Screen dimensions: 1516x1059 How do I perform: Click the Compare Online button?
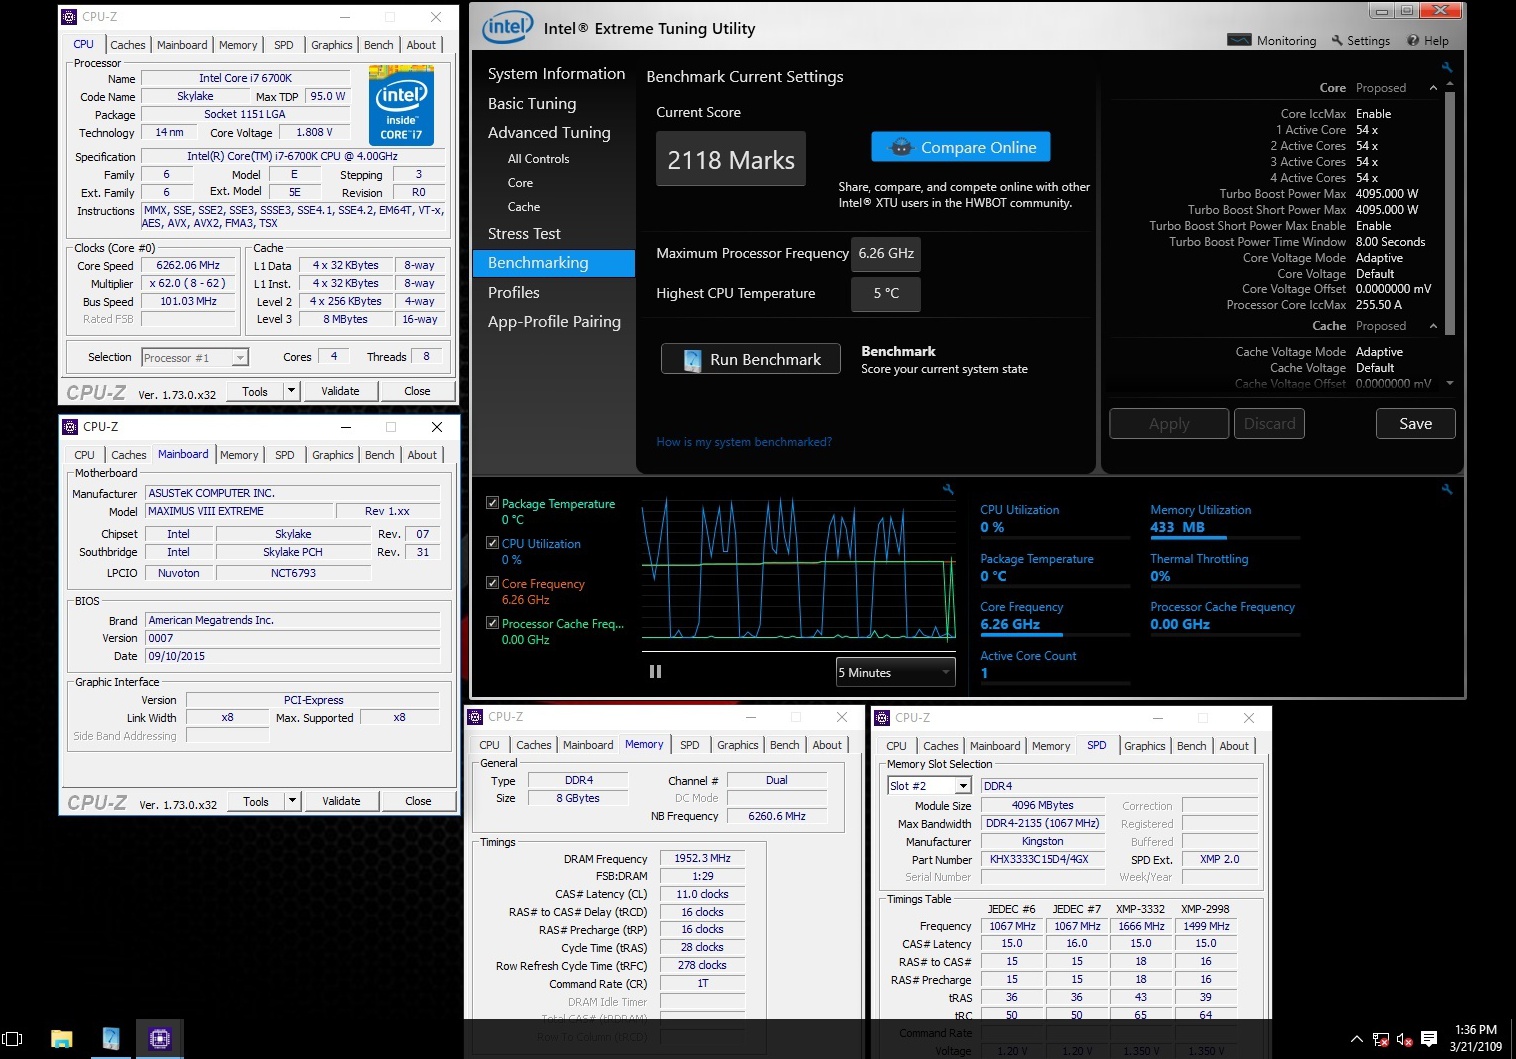961,147
